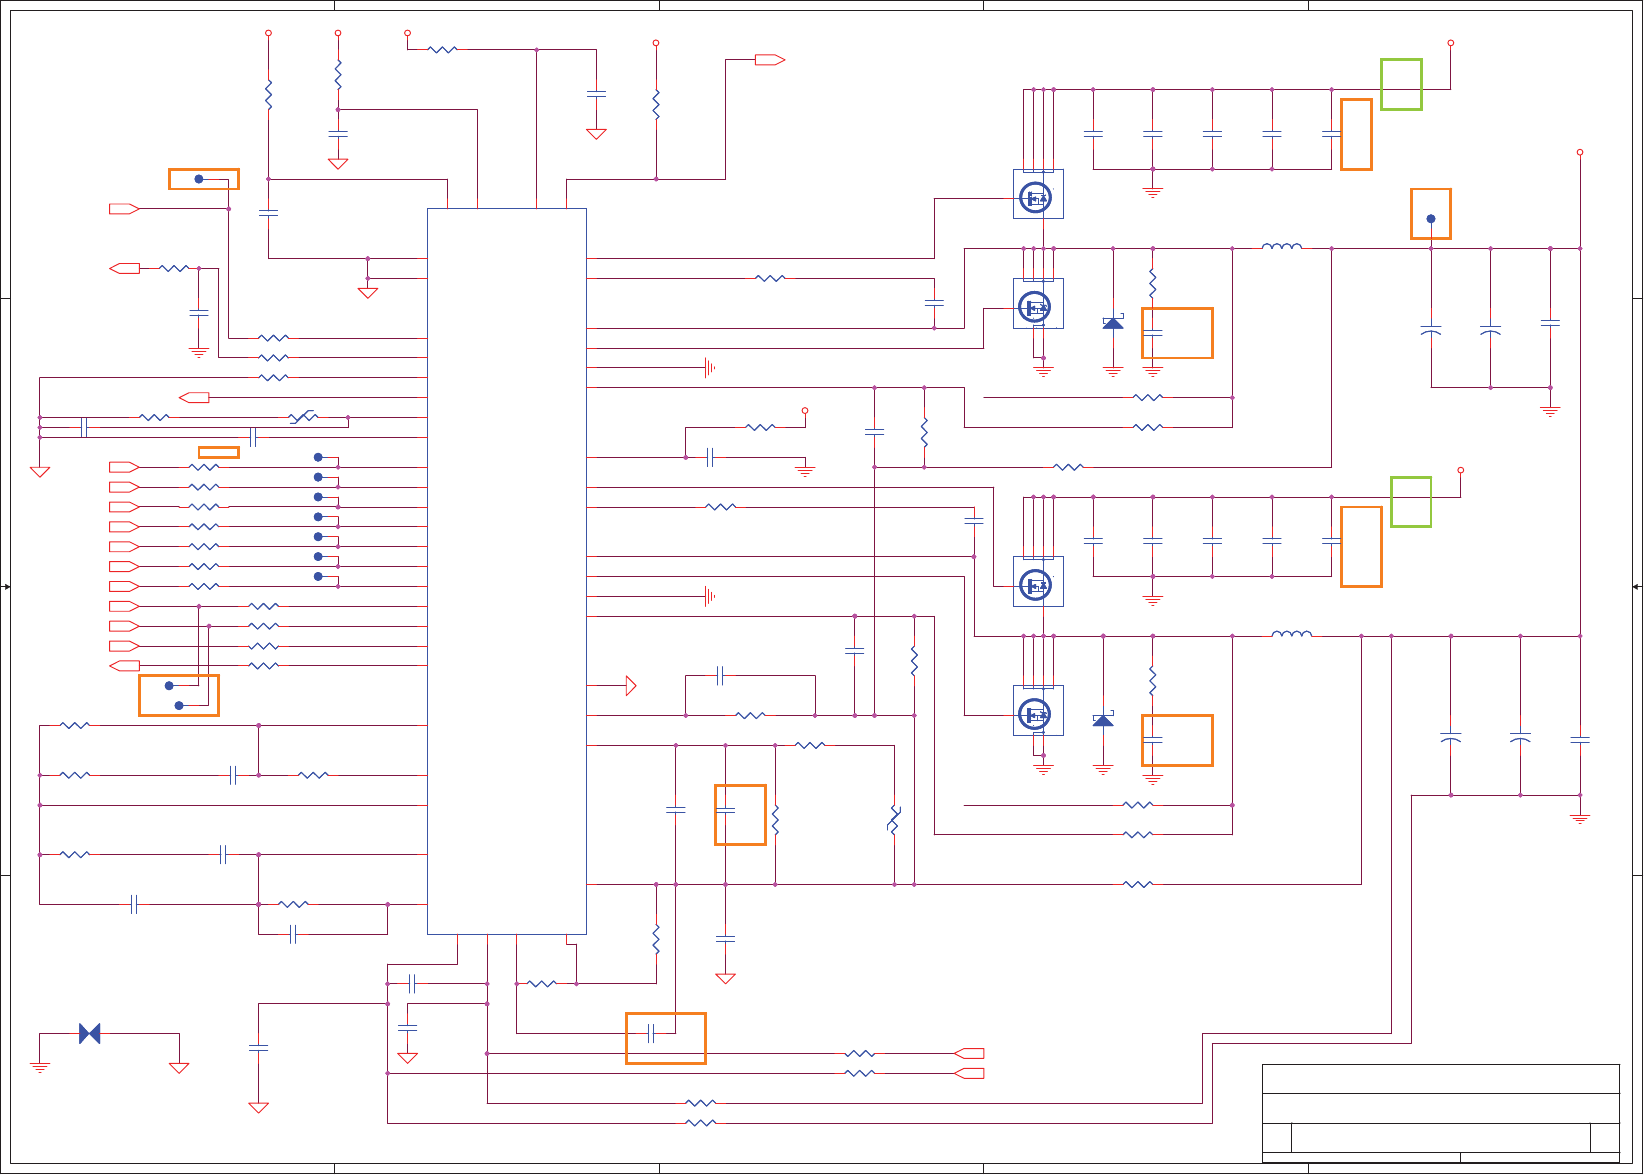
Task: Select the title block in the sheet corner
Action: pos(1441,1113)
